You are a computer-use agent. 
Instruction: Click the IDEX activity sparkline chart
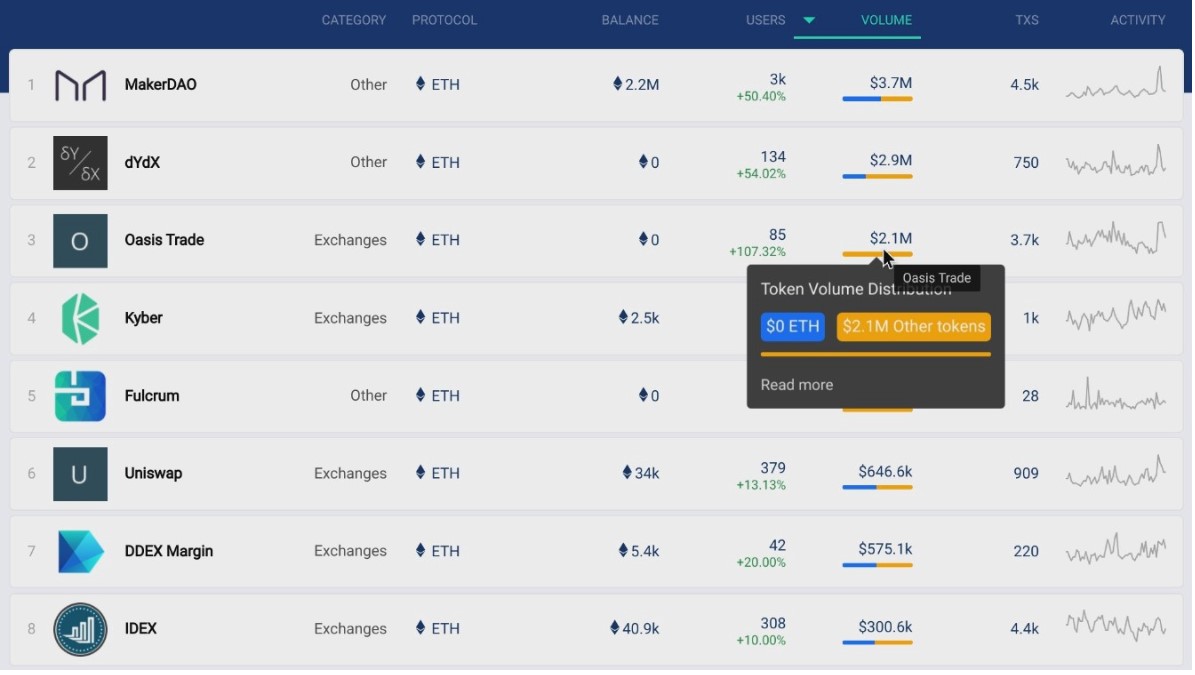click(1116, 627)
